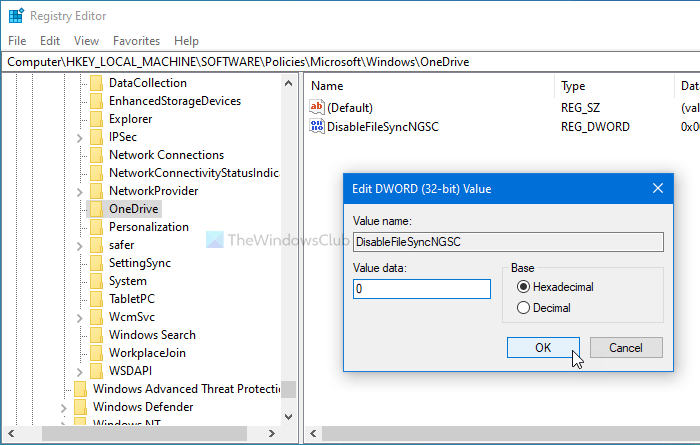Choose the Decimal base option

pyautogui.click(x=524, y=308)
